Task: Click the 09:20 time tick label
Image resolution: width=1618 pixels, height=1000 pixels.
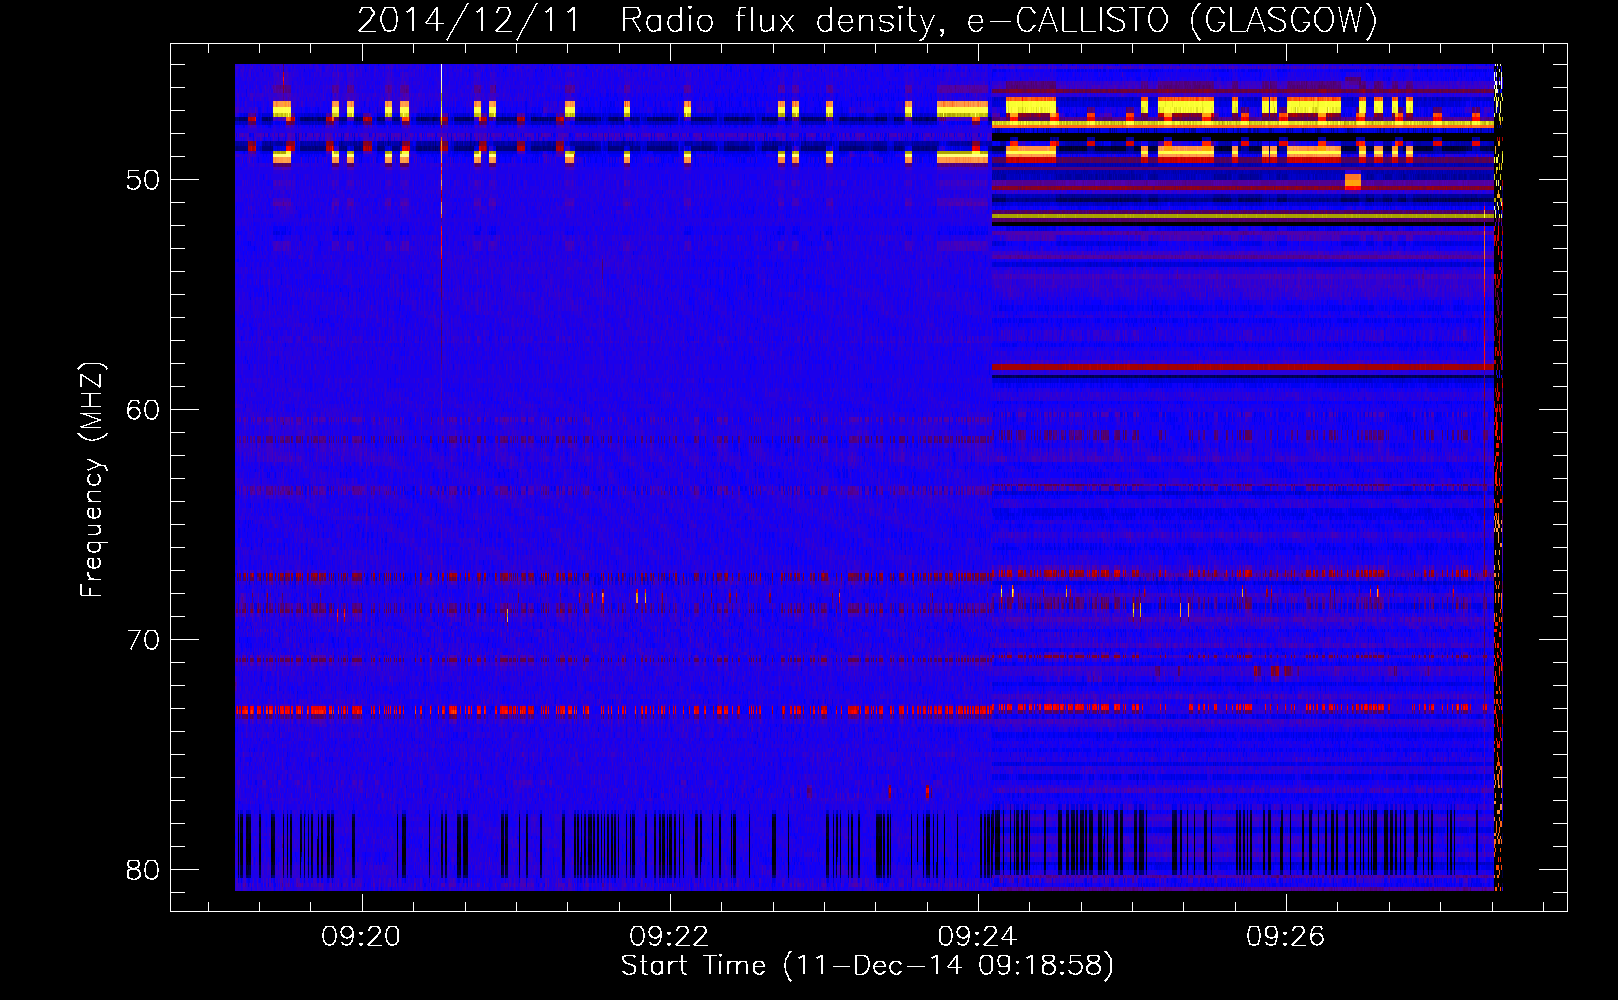Action: pyautogui.click(x=360, y=936)
